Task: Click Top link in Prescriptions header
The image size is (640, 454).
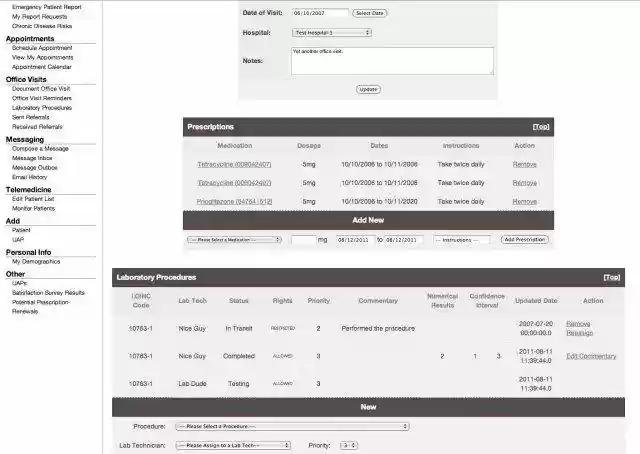Action: click(541, 127)
